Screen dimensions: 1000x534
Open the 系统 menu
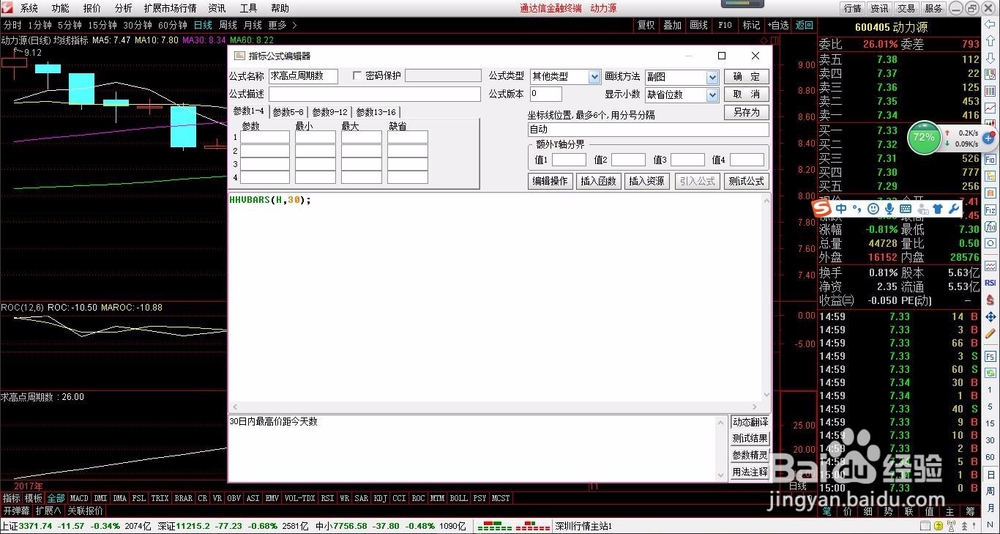coord(29,8)
